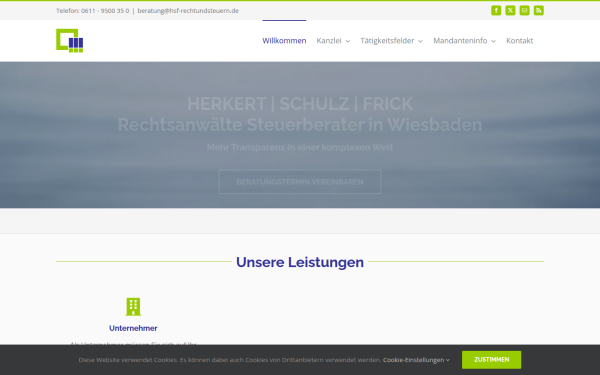The image size is (600, 375).
Task: Click the green building icon above Unternehmer
Action: click(x=133, y=307)
